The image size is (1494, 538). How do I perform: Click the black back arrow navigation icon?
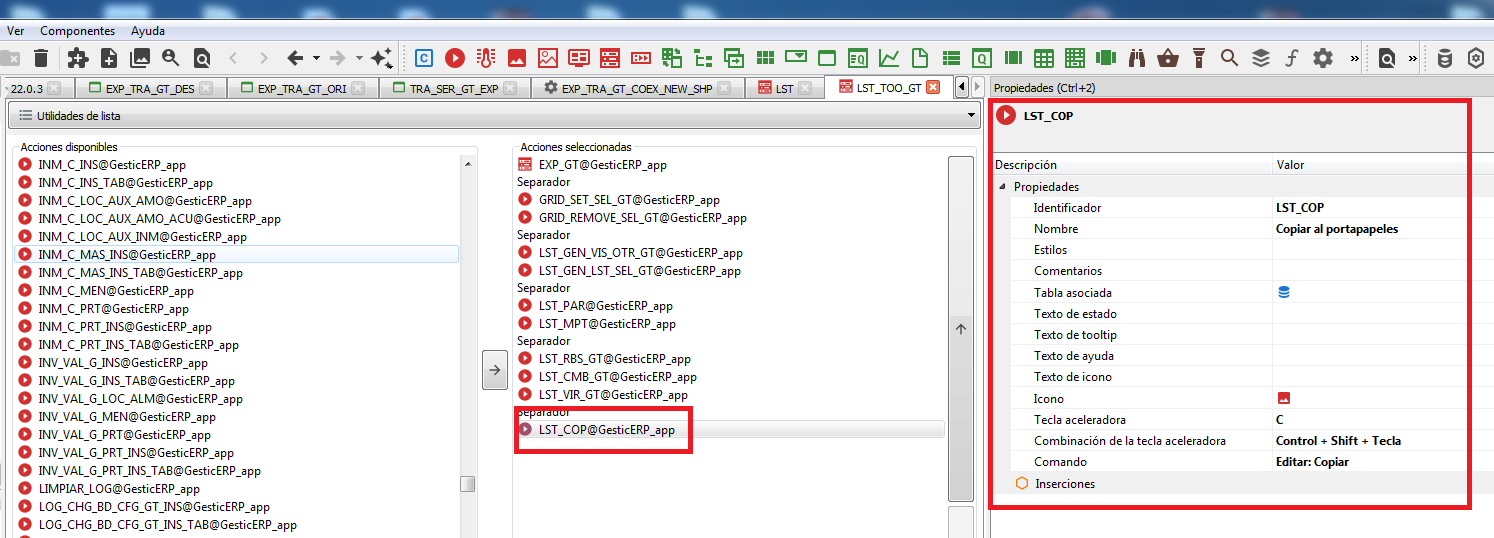click(x=295, y=58)
